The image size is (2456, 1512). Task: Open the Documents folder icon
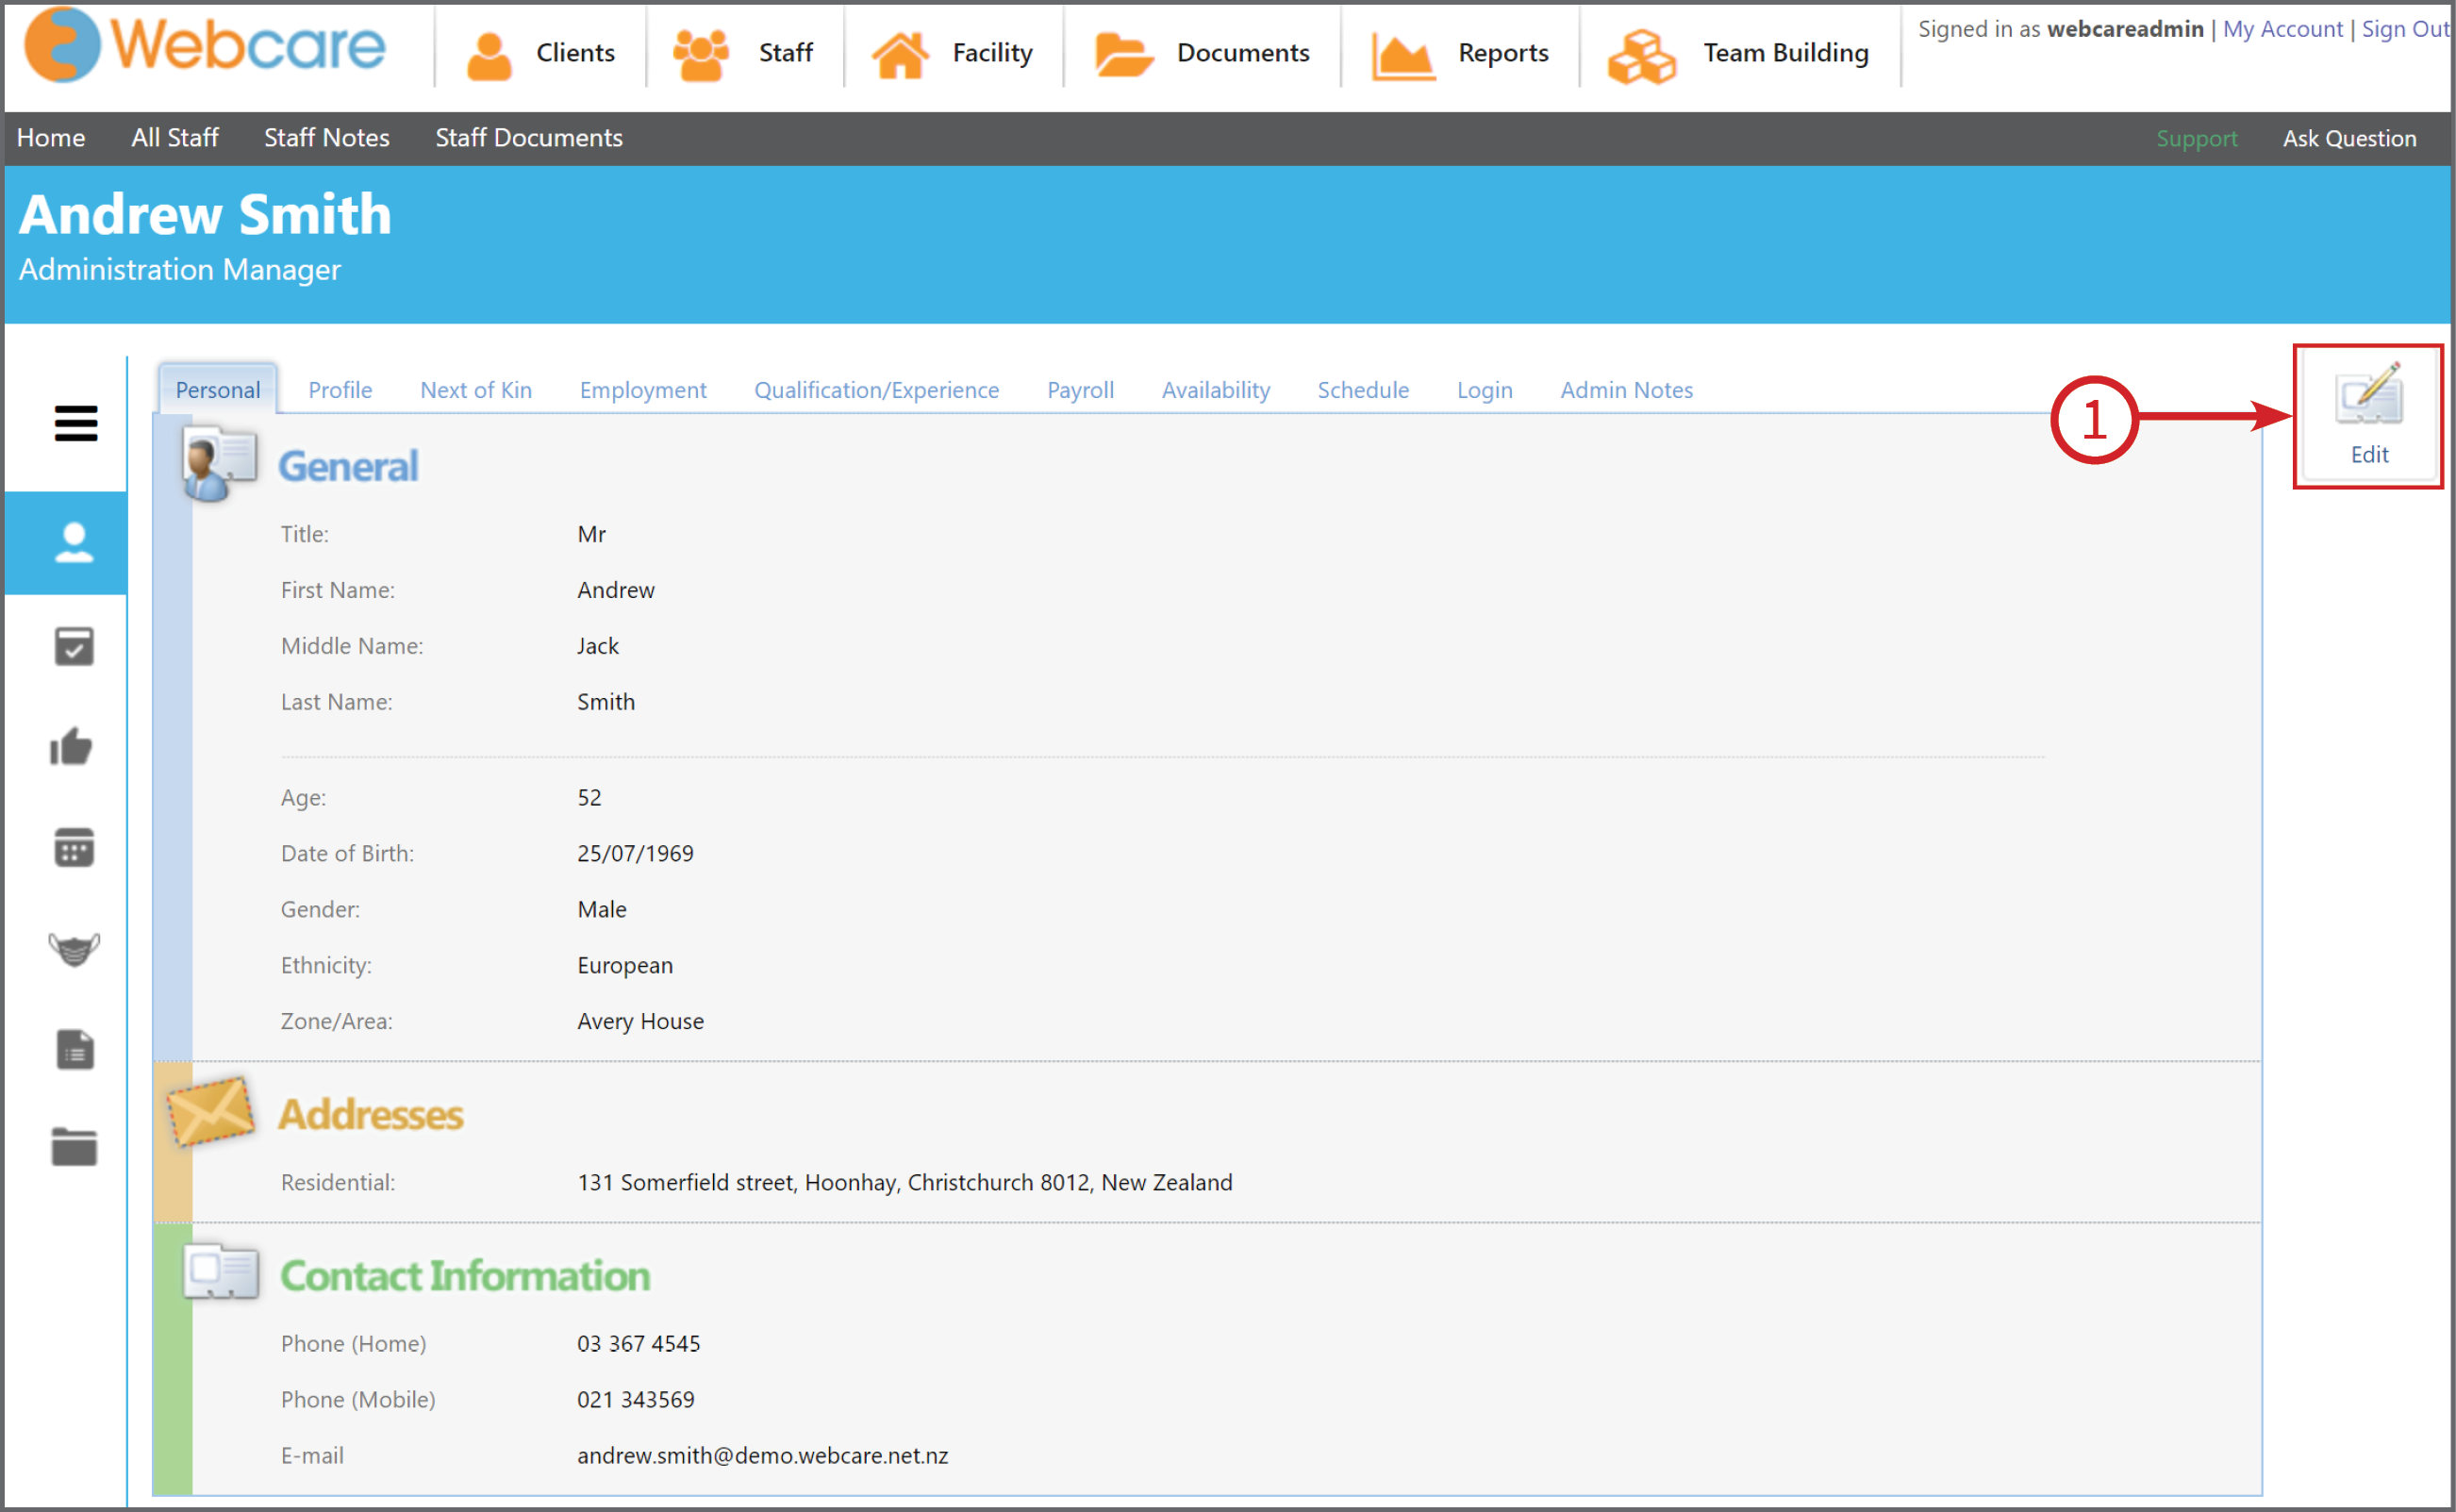[1124, 54]
